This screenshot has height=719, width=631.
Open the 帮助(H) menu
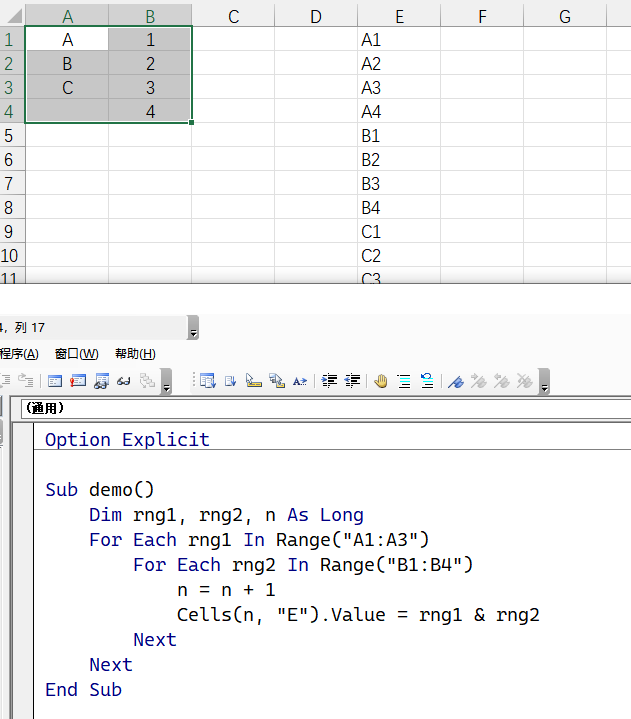click(x=135, y=354)
